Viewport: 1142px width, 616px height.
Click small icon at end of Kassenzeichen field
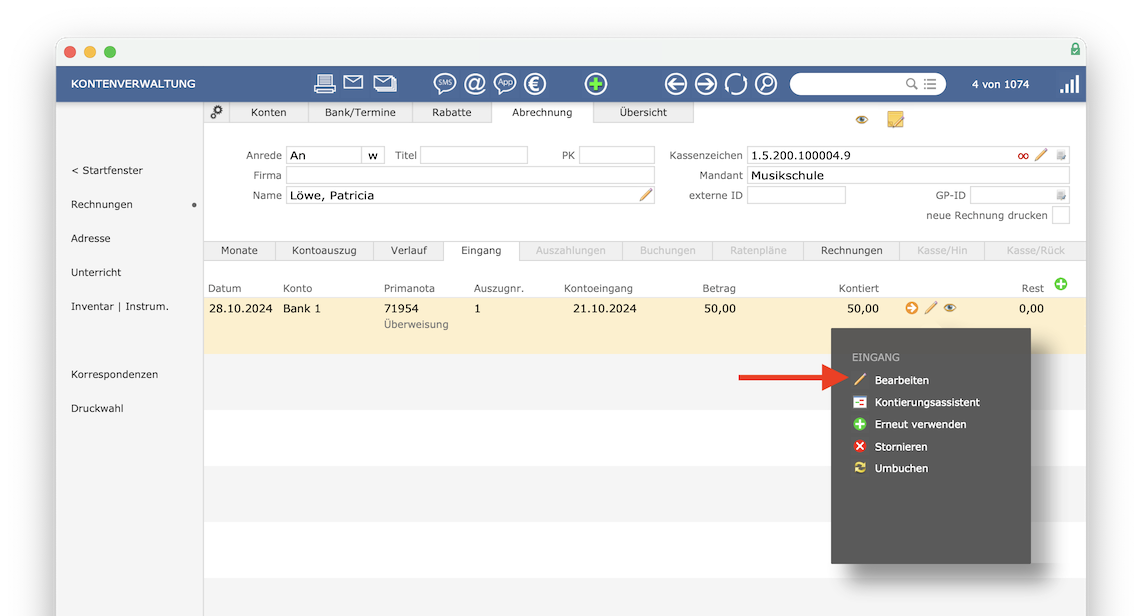(x=1061, y=155)
